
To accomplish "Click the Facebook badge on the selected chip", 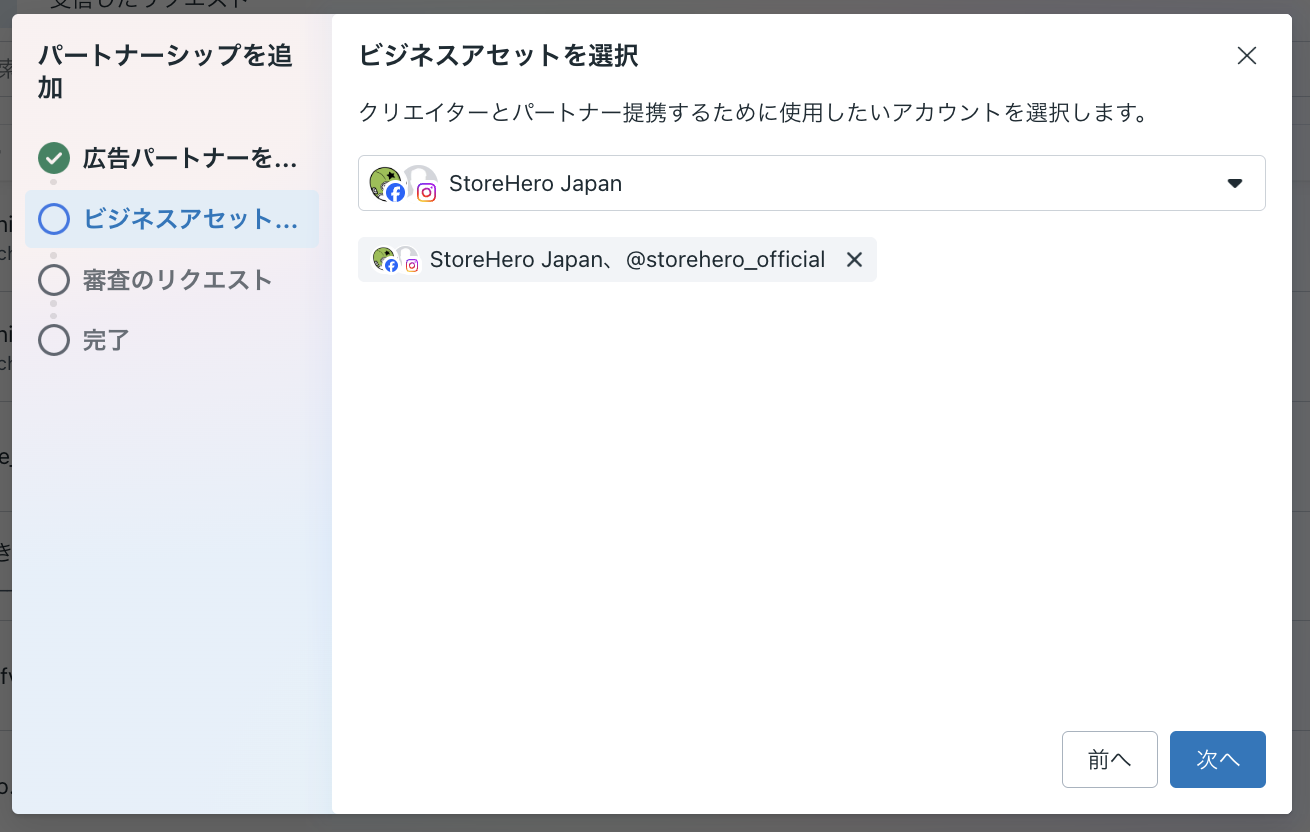I will click(x=391, y=266).
